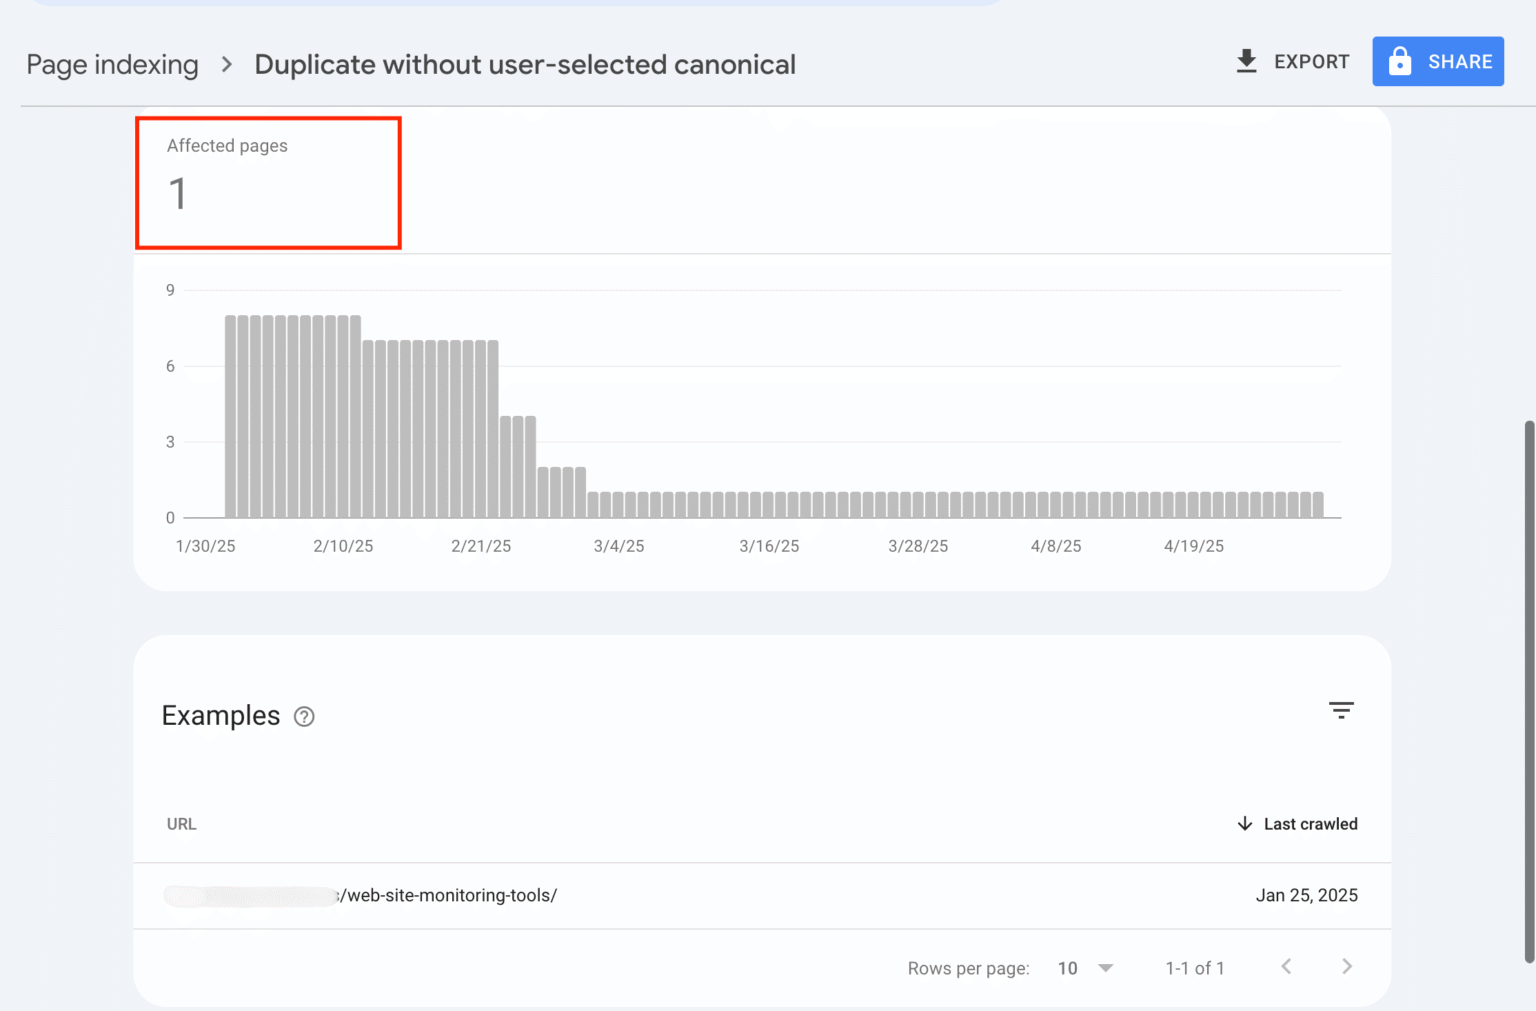This screenshot has width=1536, height=1011.
Task: Click the SHARE button
Action: 1438,61
